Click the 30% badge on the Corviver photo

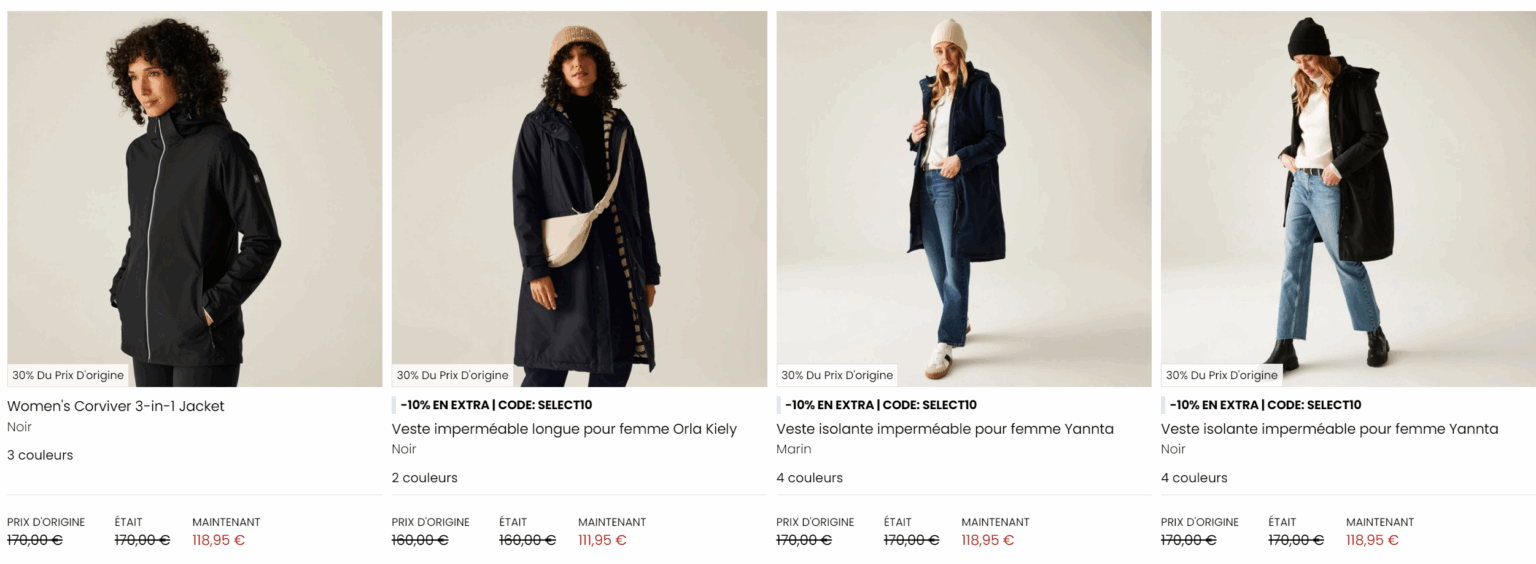[68, 375]
